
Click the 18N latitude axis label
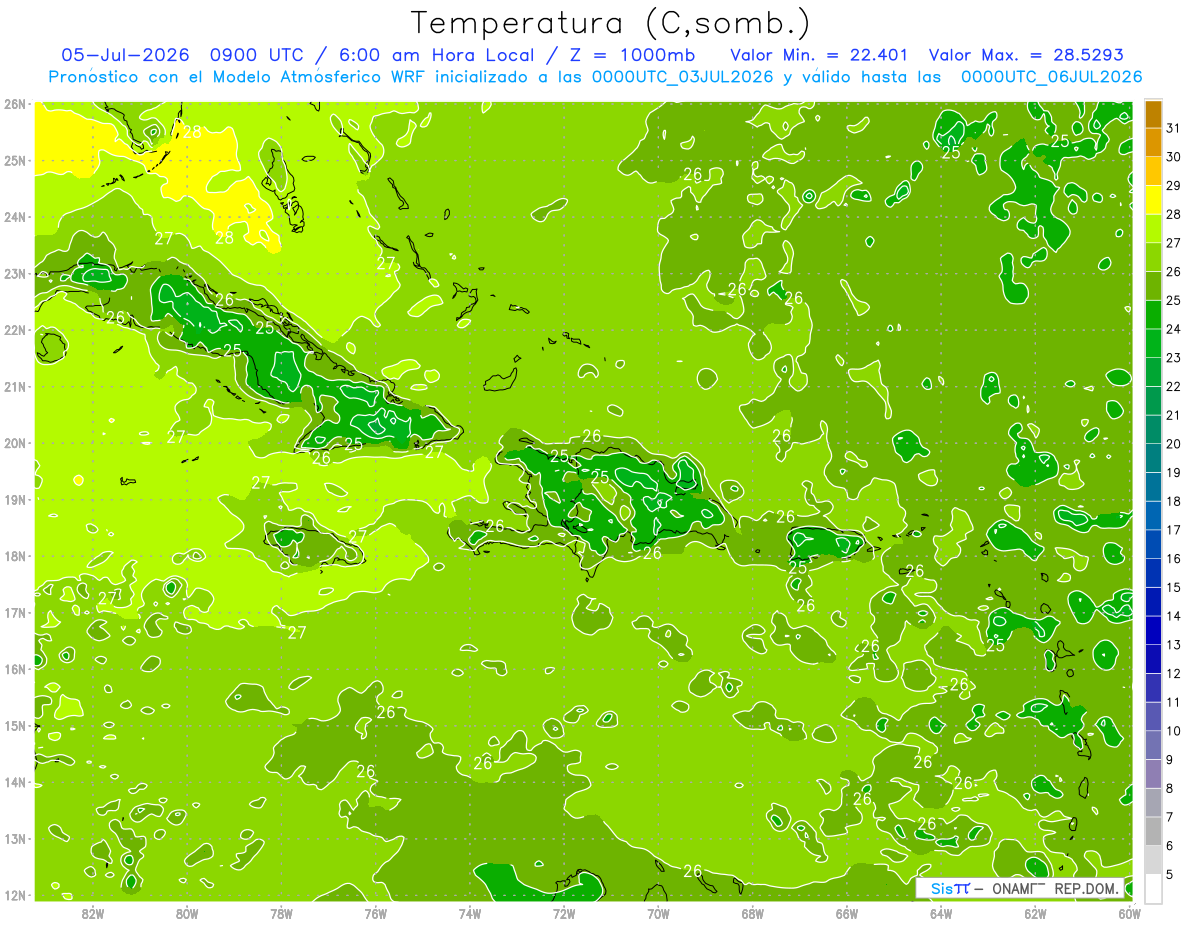14,556
